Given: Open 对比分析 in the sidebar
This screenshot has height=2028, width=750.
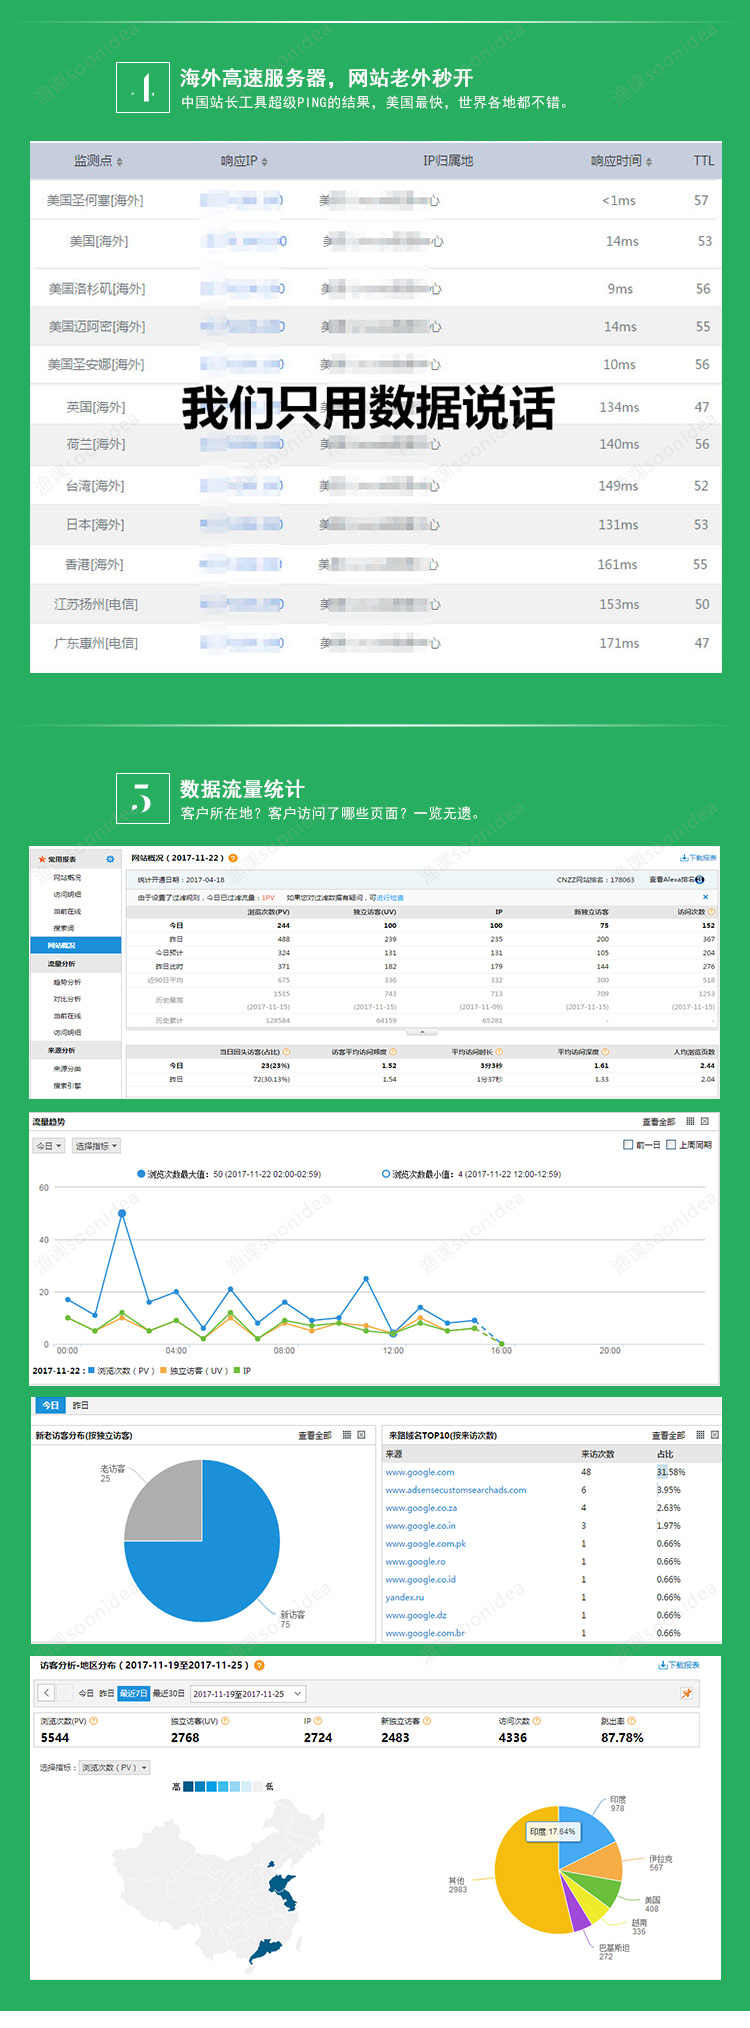Looking at the screenshot, I should 67,999.
